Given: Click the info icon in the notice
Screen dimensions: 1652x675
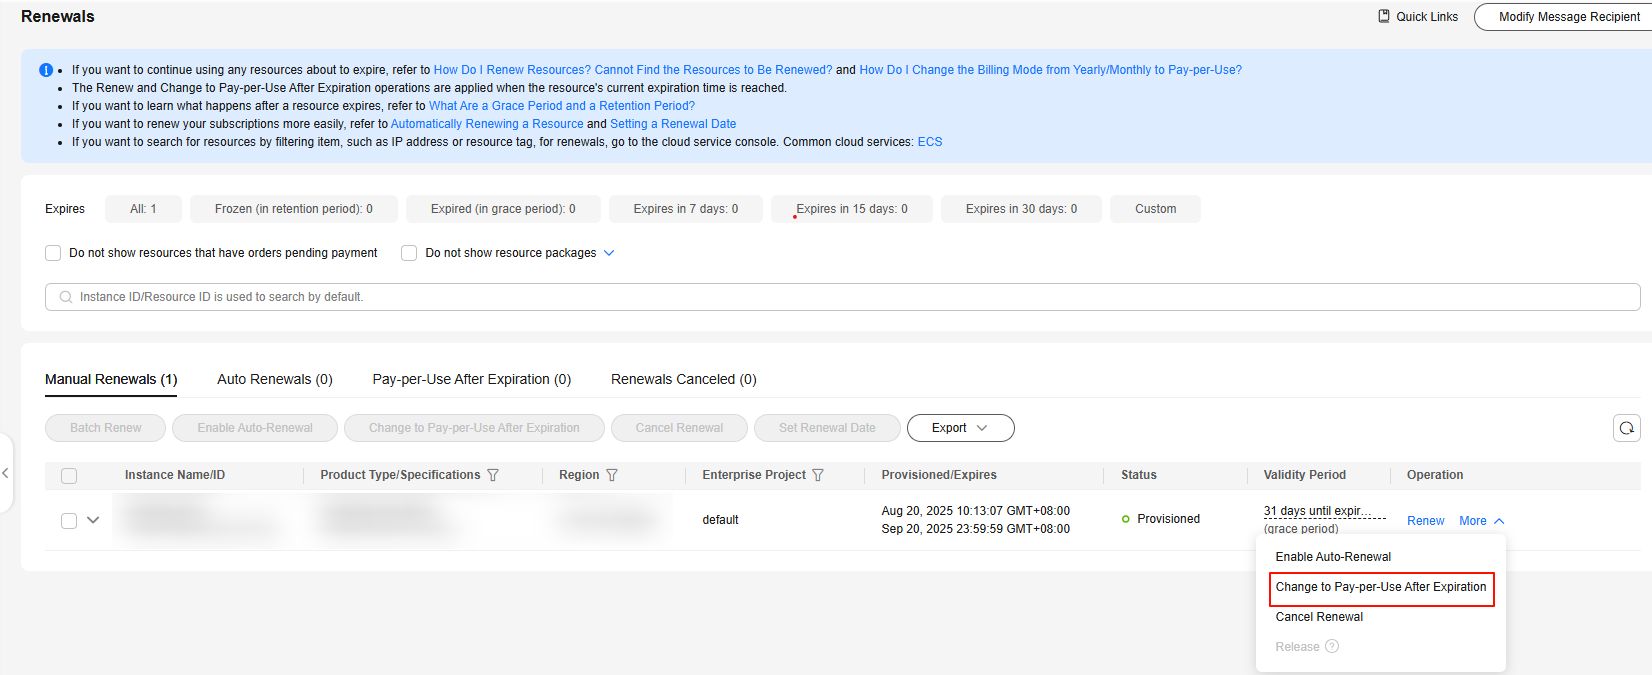Looking at the screenshot, I should pyautogui.click(x=46, y=70).
